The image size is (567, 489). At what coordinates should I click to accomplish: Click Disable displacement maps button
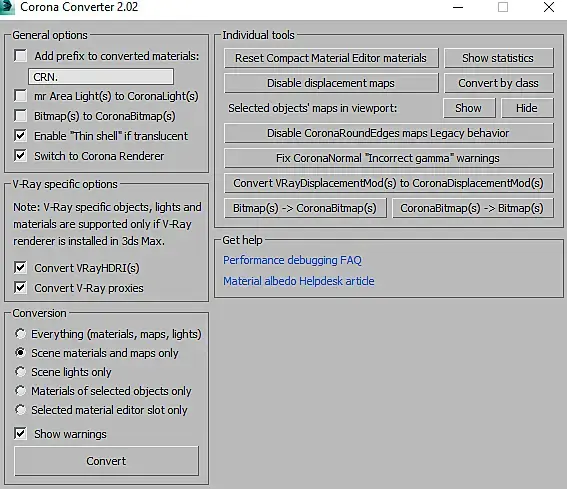click(x=331, y=83)
